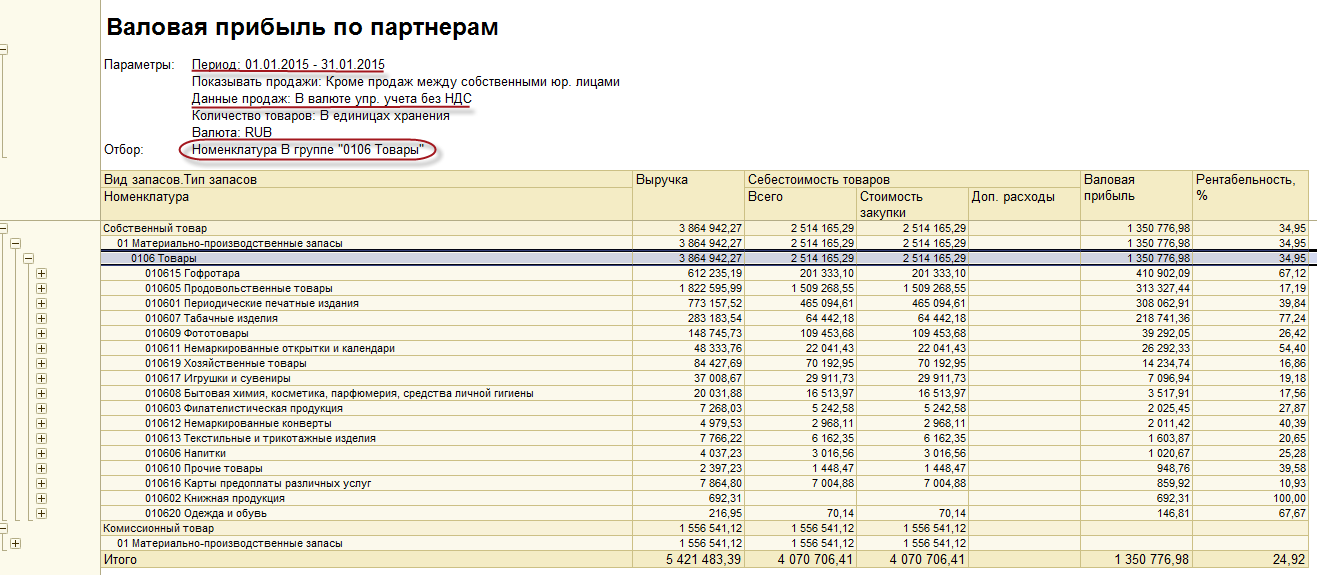Expand 010612 Немаркированные конверты row
The image size is (1317, 575).
pyautogui.click(x=41, y=423)
